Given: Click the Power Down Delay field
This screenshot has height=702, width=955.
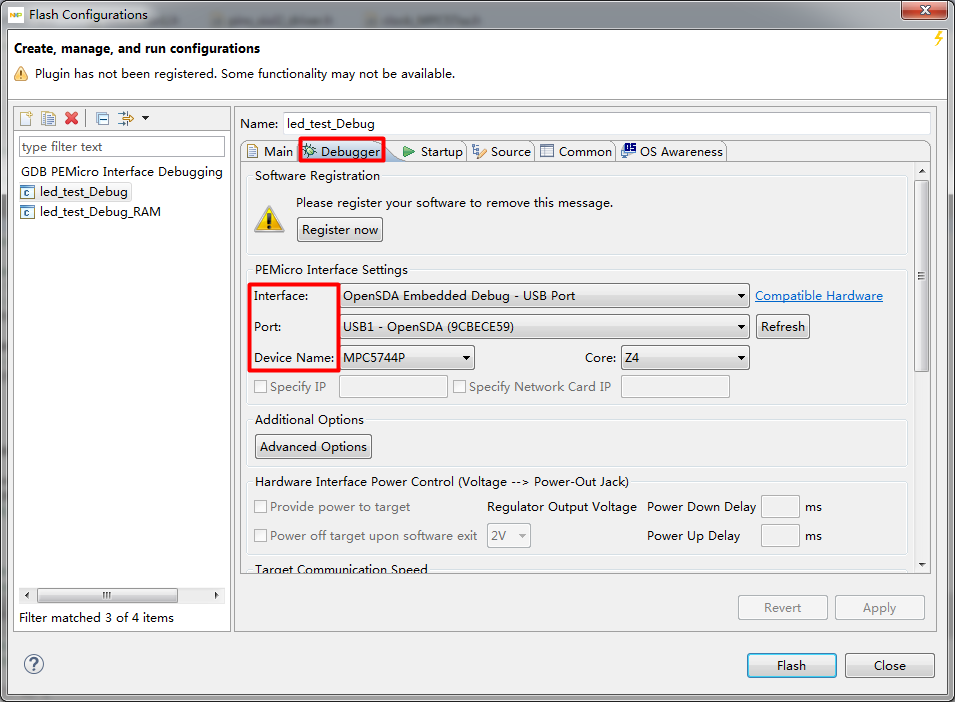Looking at the screenshot, I should pyautogui.click(x=780, y=507).
